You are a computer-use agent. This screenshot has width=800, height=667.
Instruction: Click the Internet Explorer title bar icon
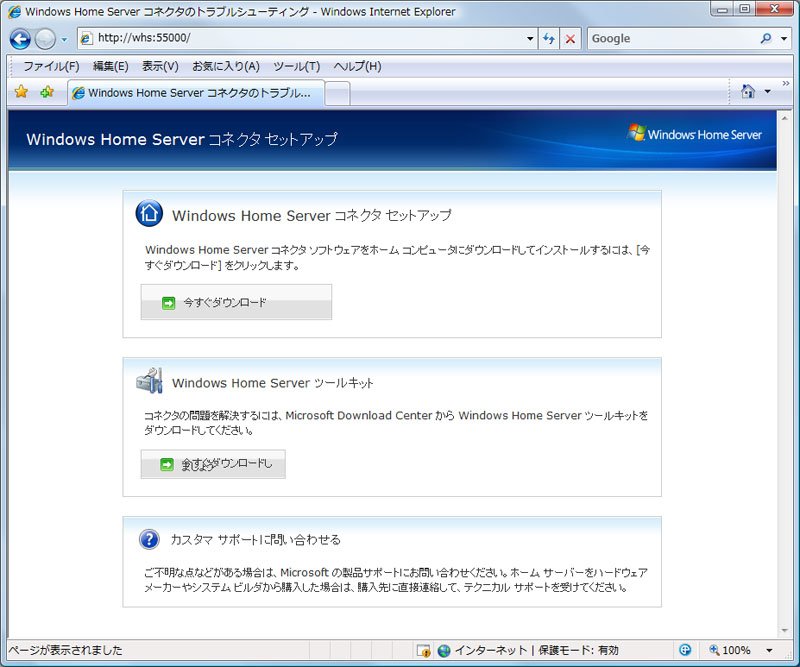15,11
